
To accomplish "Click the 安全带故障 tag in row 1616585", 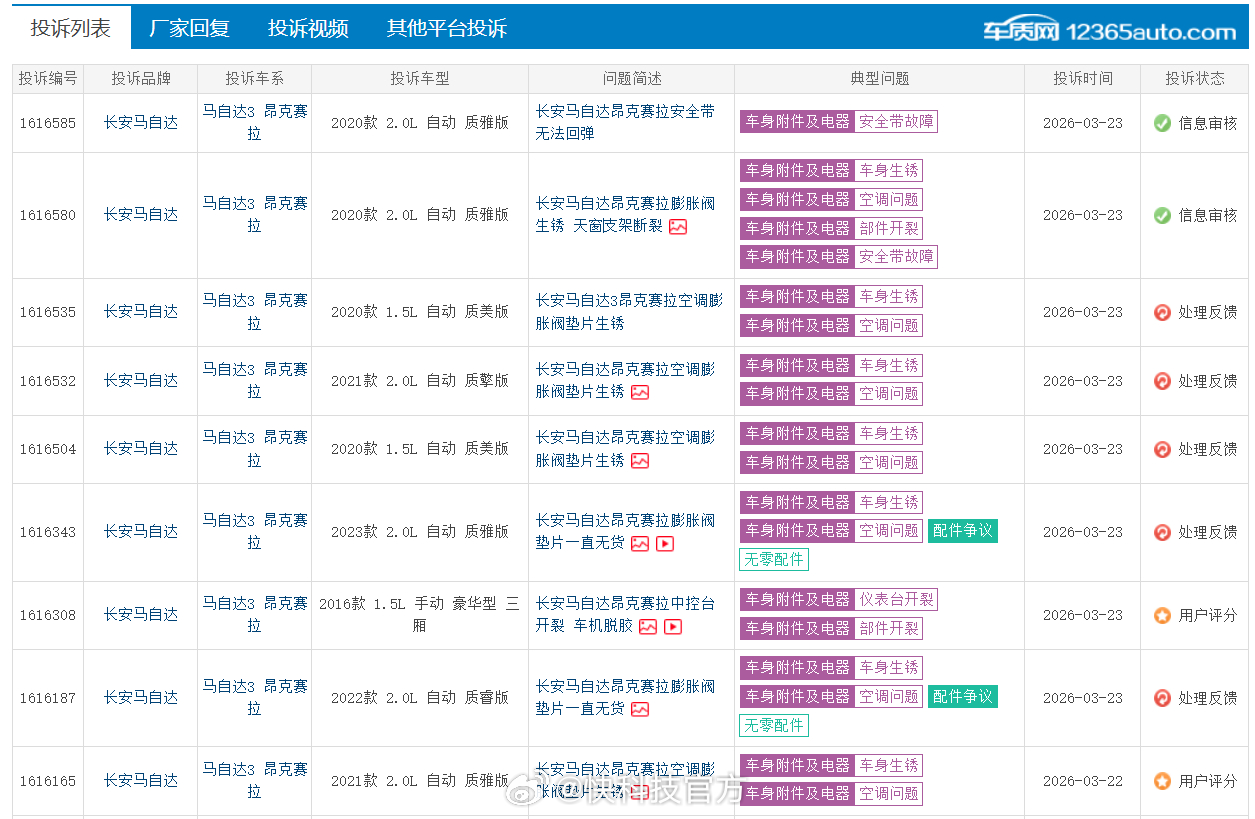I will [896, 121].
